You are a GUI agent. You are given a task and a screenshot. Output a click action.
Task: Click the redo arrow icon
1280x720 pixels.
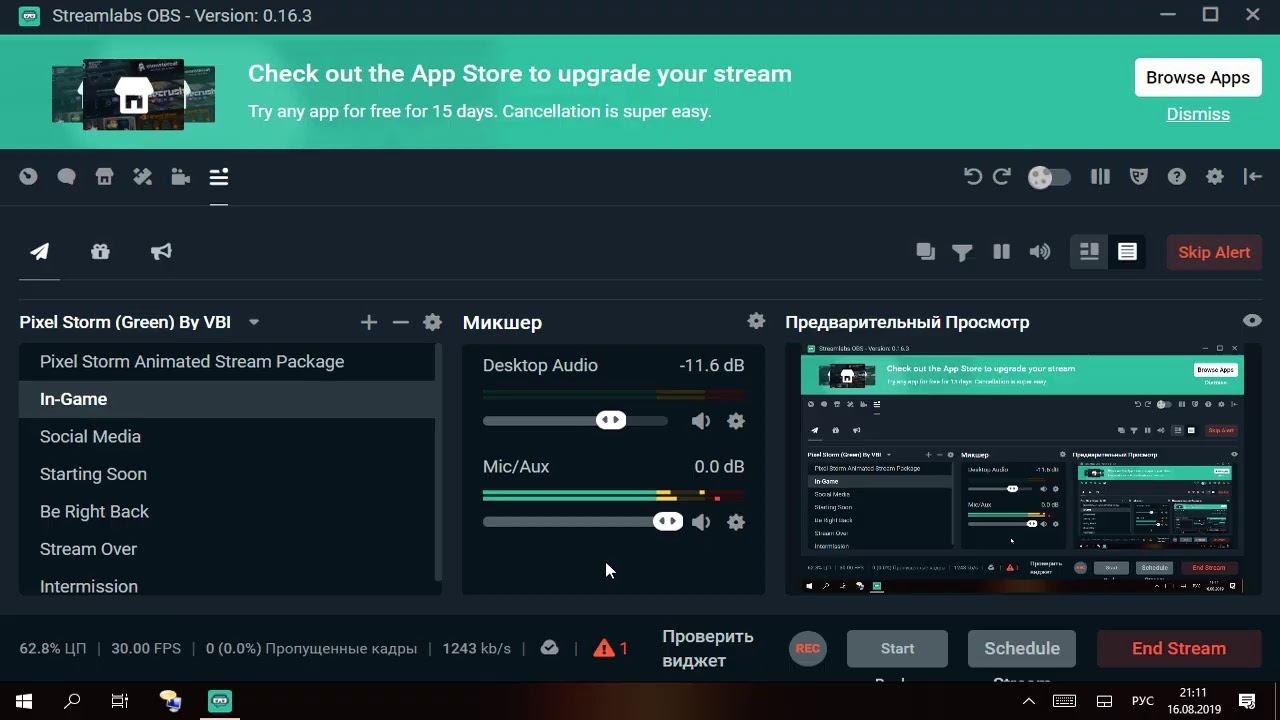(x=1002, y=177)
